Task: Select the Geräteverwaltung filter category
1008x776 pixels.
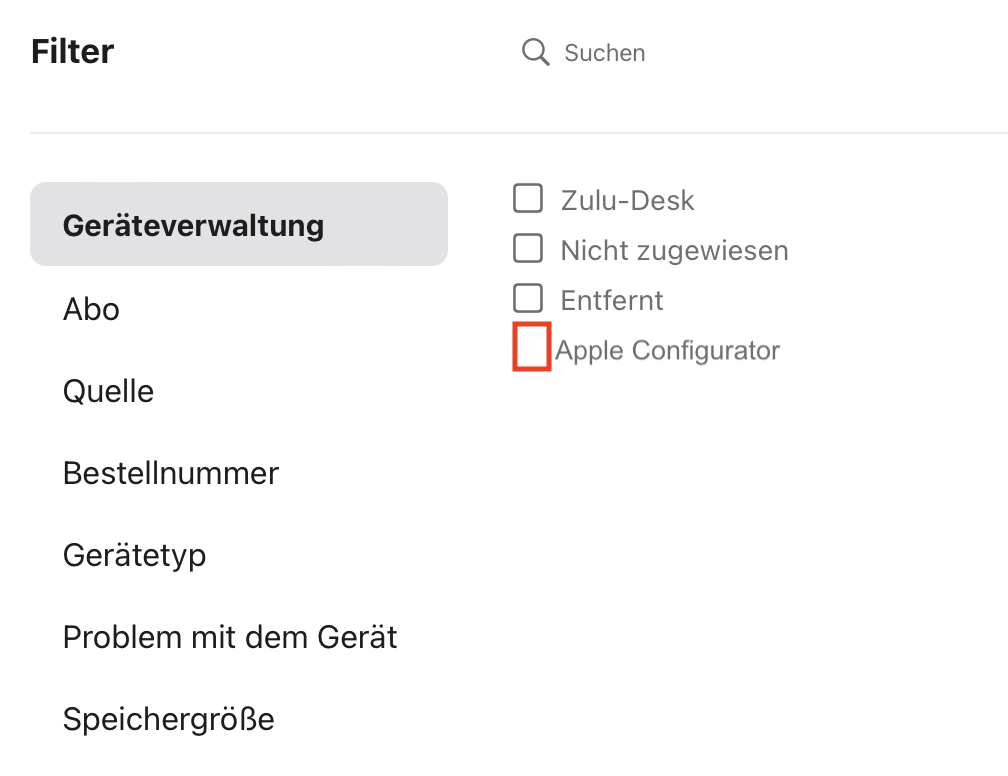Action: [x=239, y=224]
